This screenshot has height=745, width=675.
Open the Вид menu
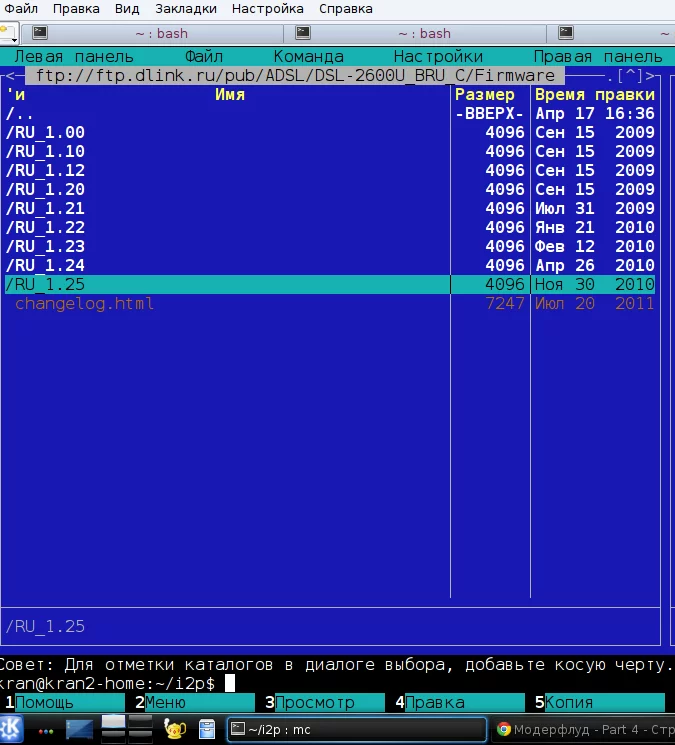point(127,9)
